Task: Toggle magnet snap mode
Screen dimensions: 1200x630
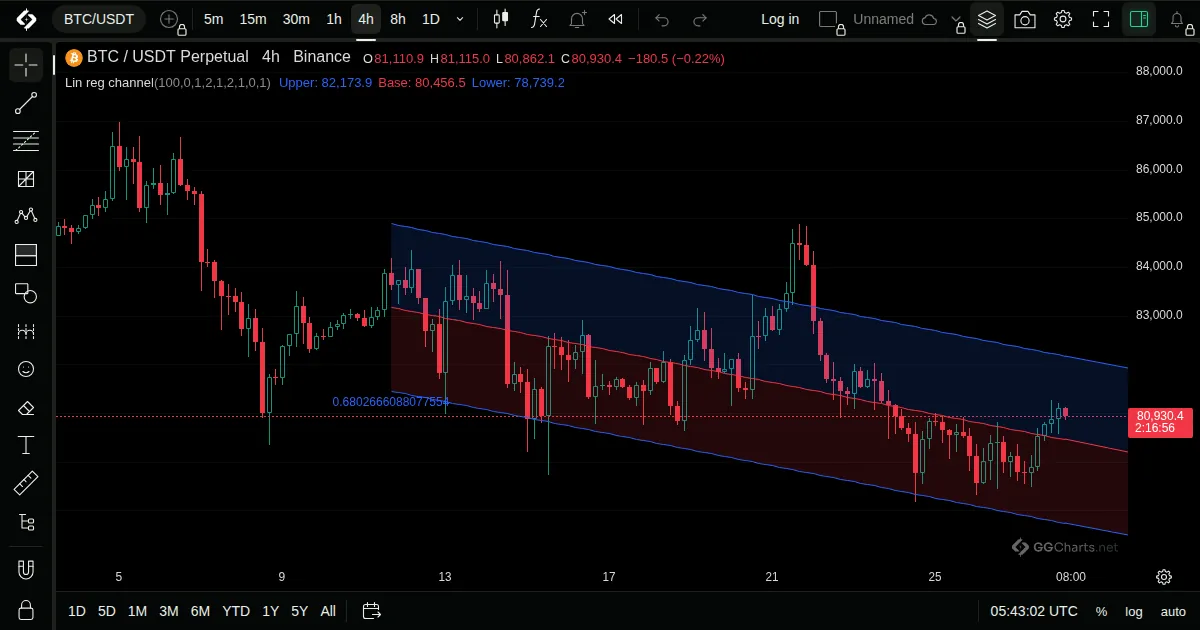Action: [x=26, y=571]
